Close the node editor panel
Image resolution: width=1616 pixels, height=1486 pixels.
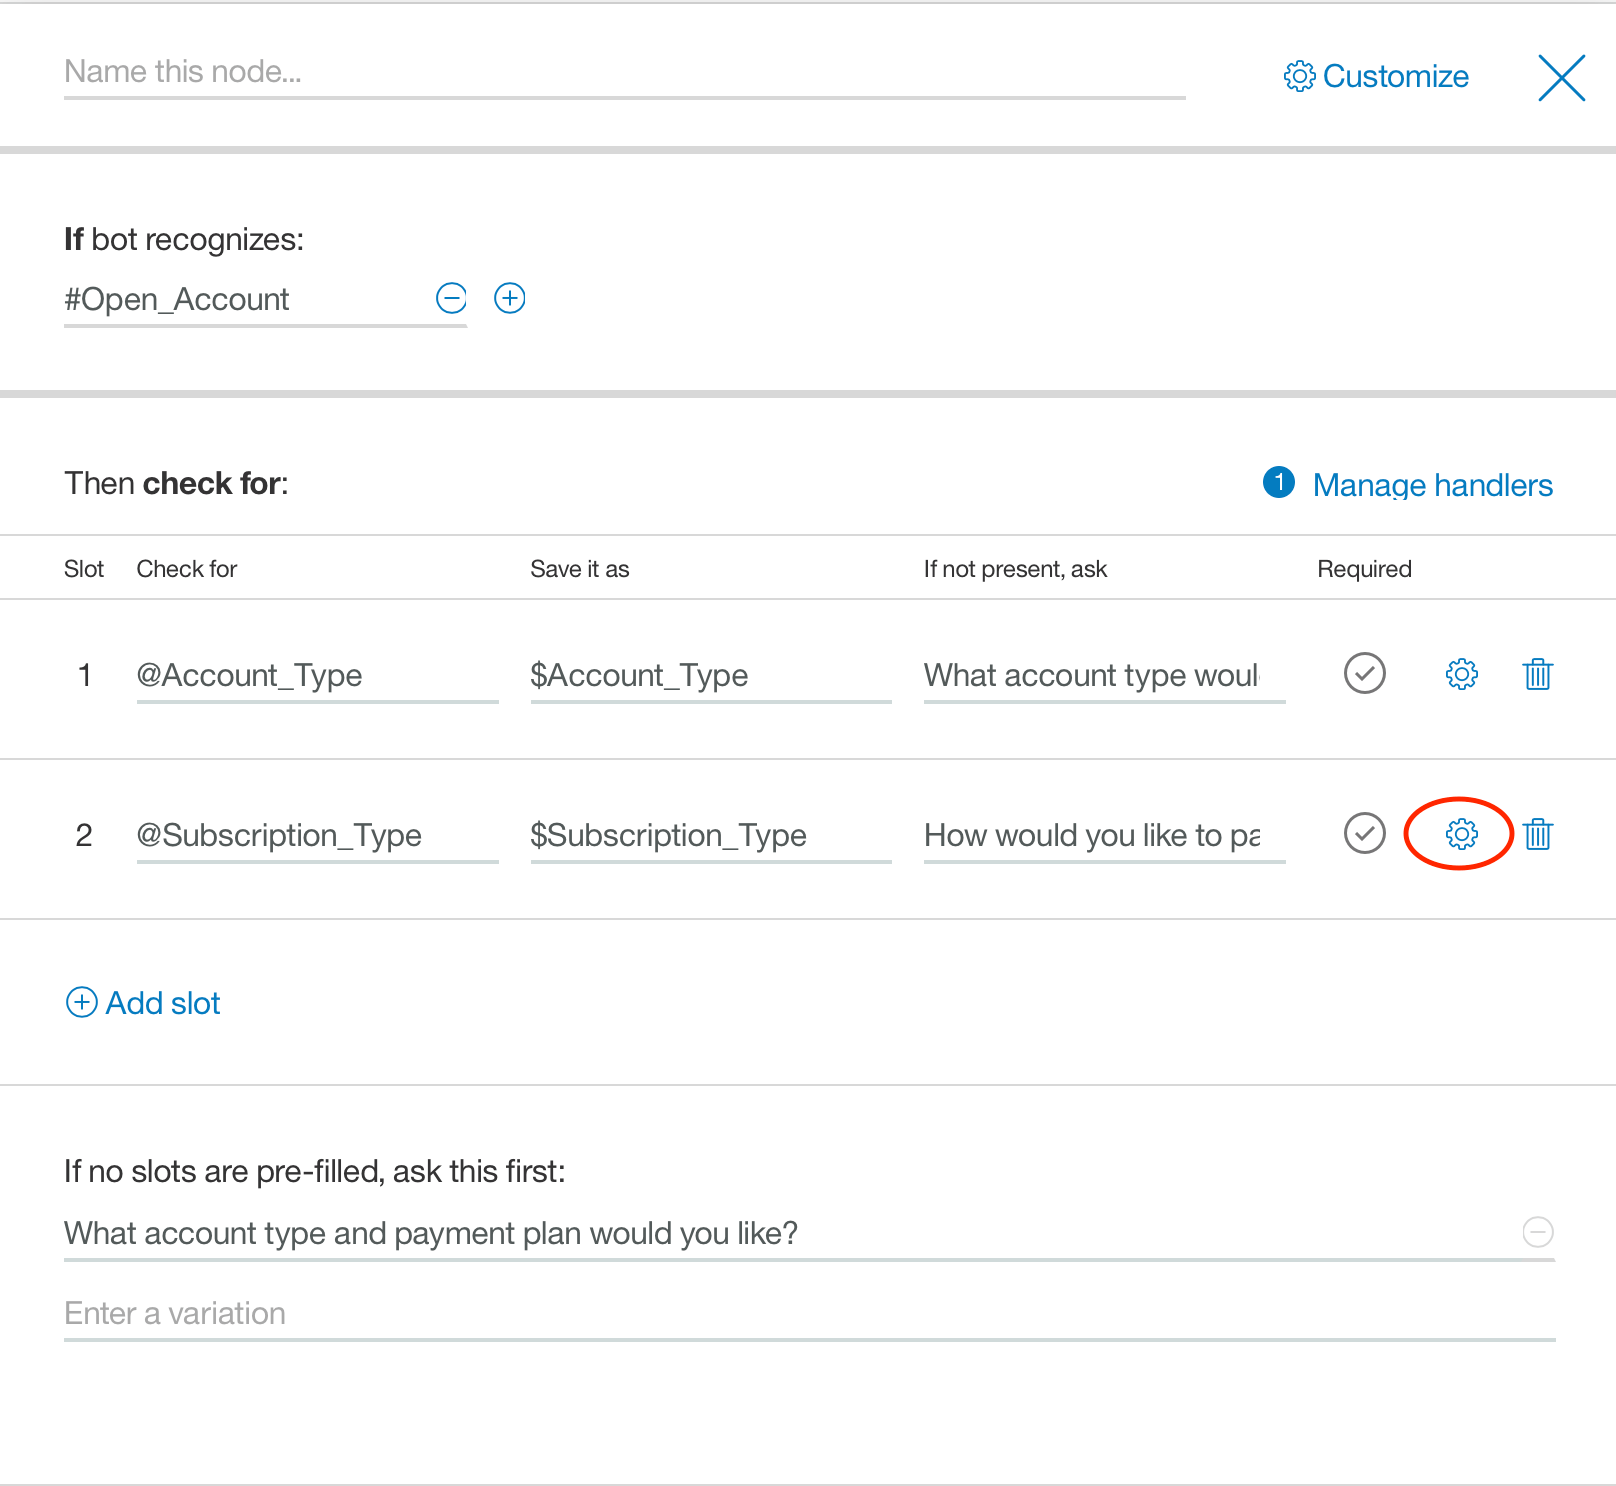1561,78
